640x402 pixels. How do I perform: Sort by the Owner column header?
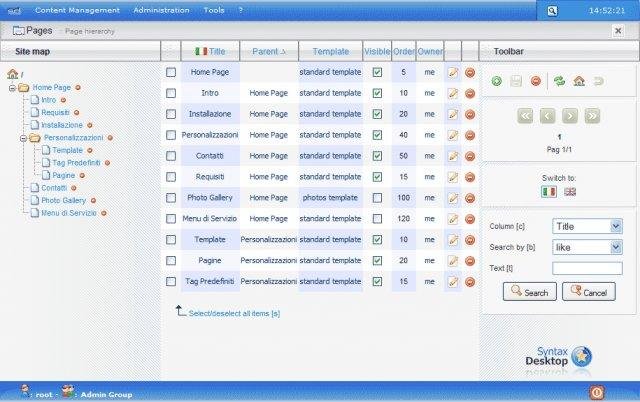pyautogui.click(x=430, y=51)
